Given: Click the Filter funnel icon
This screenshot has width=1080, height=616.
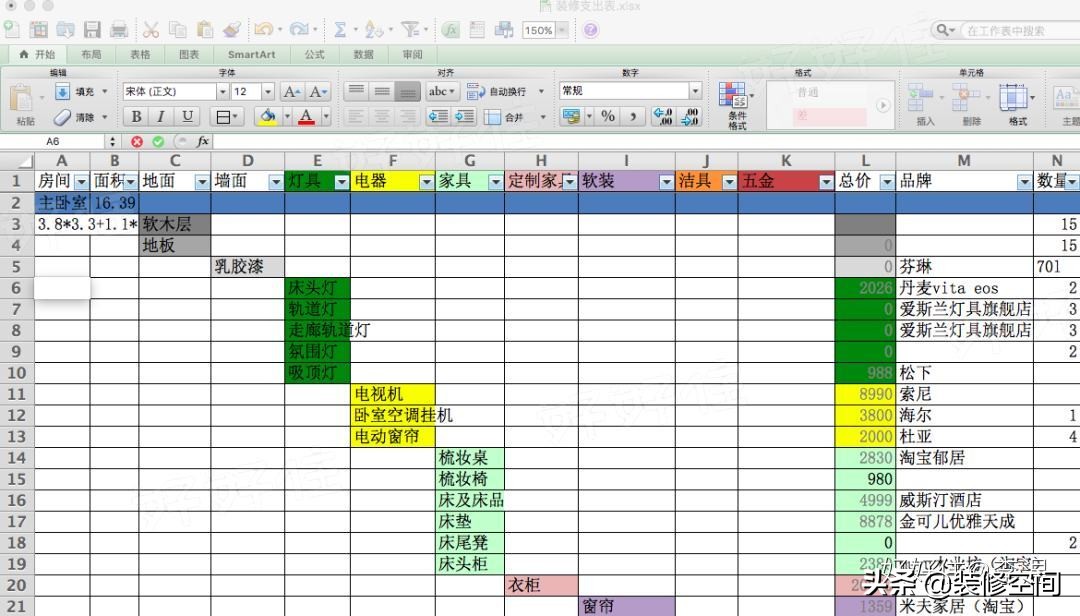Looking at the screenshot, I should pos(411,30).
